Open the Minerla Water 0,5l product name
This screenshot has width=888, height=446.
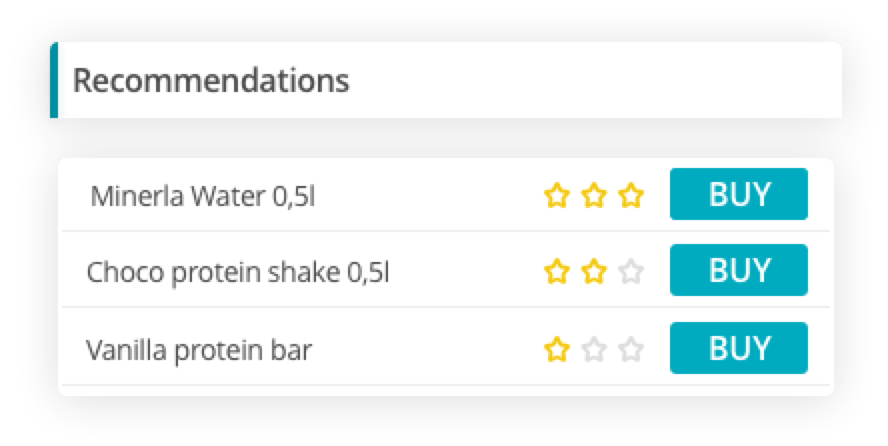(203, 196)
